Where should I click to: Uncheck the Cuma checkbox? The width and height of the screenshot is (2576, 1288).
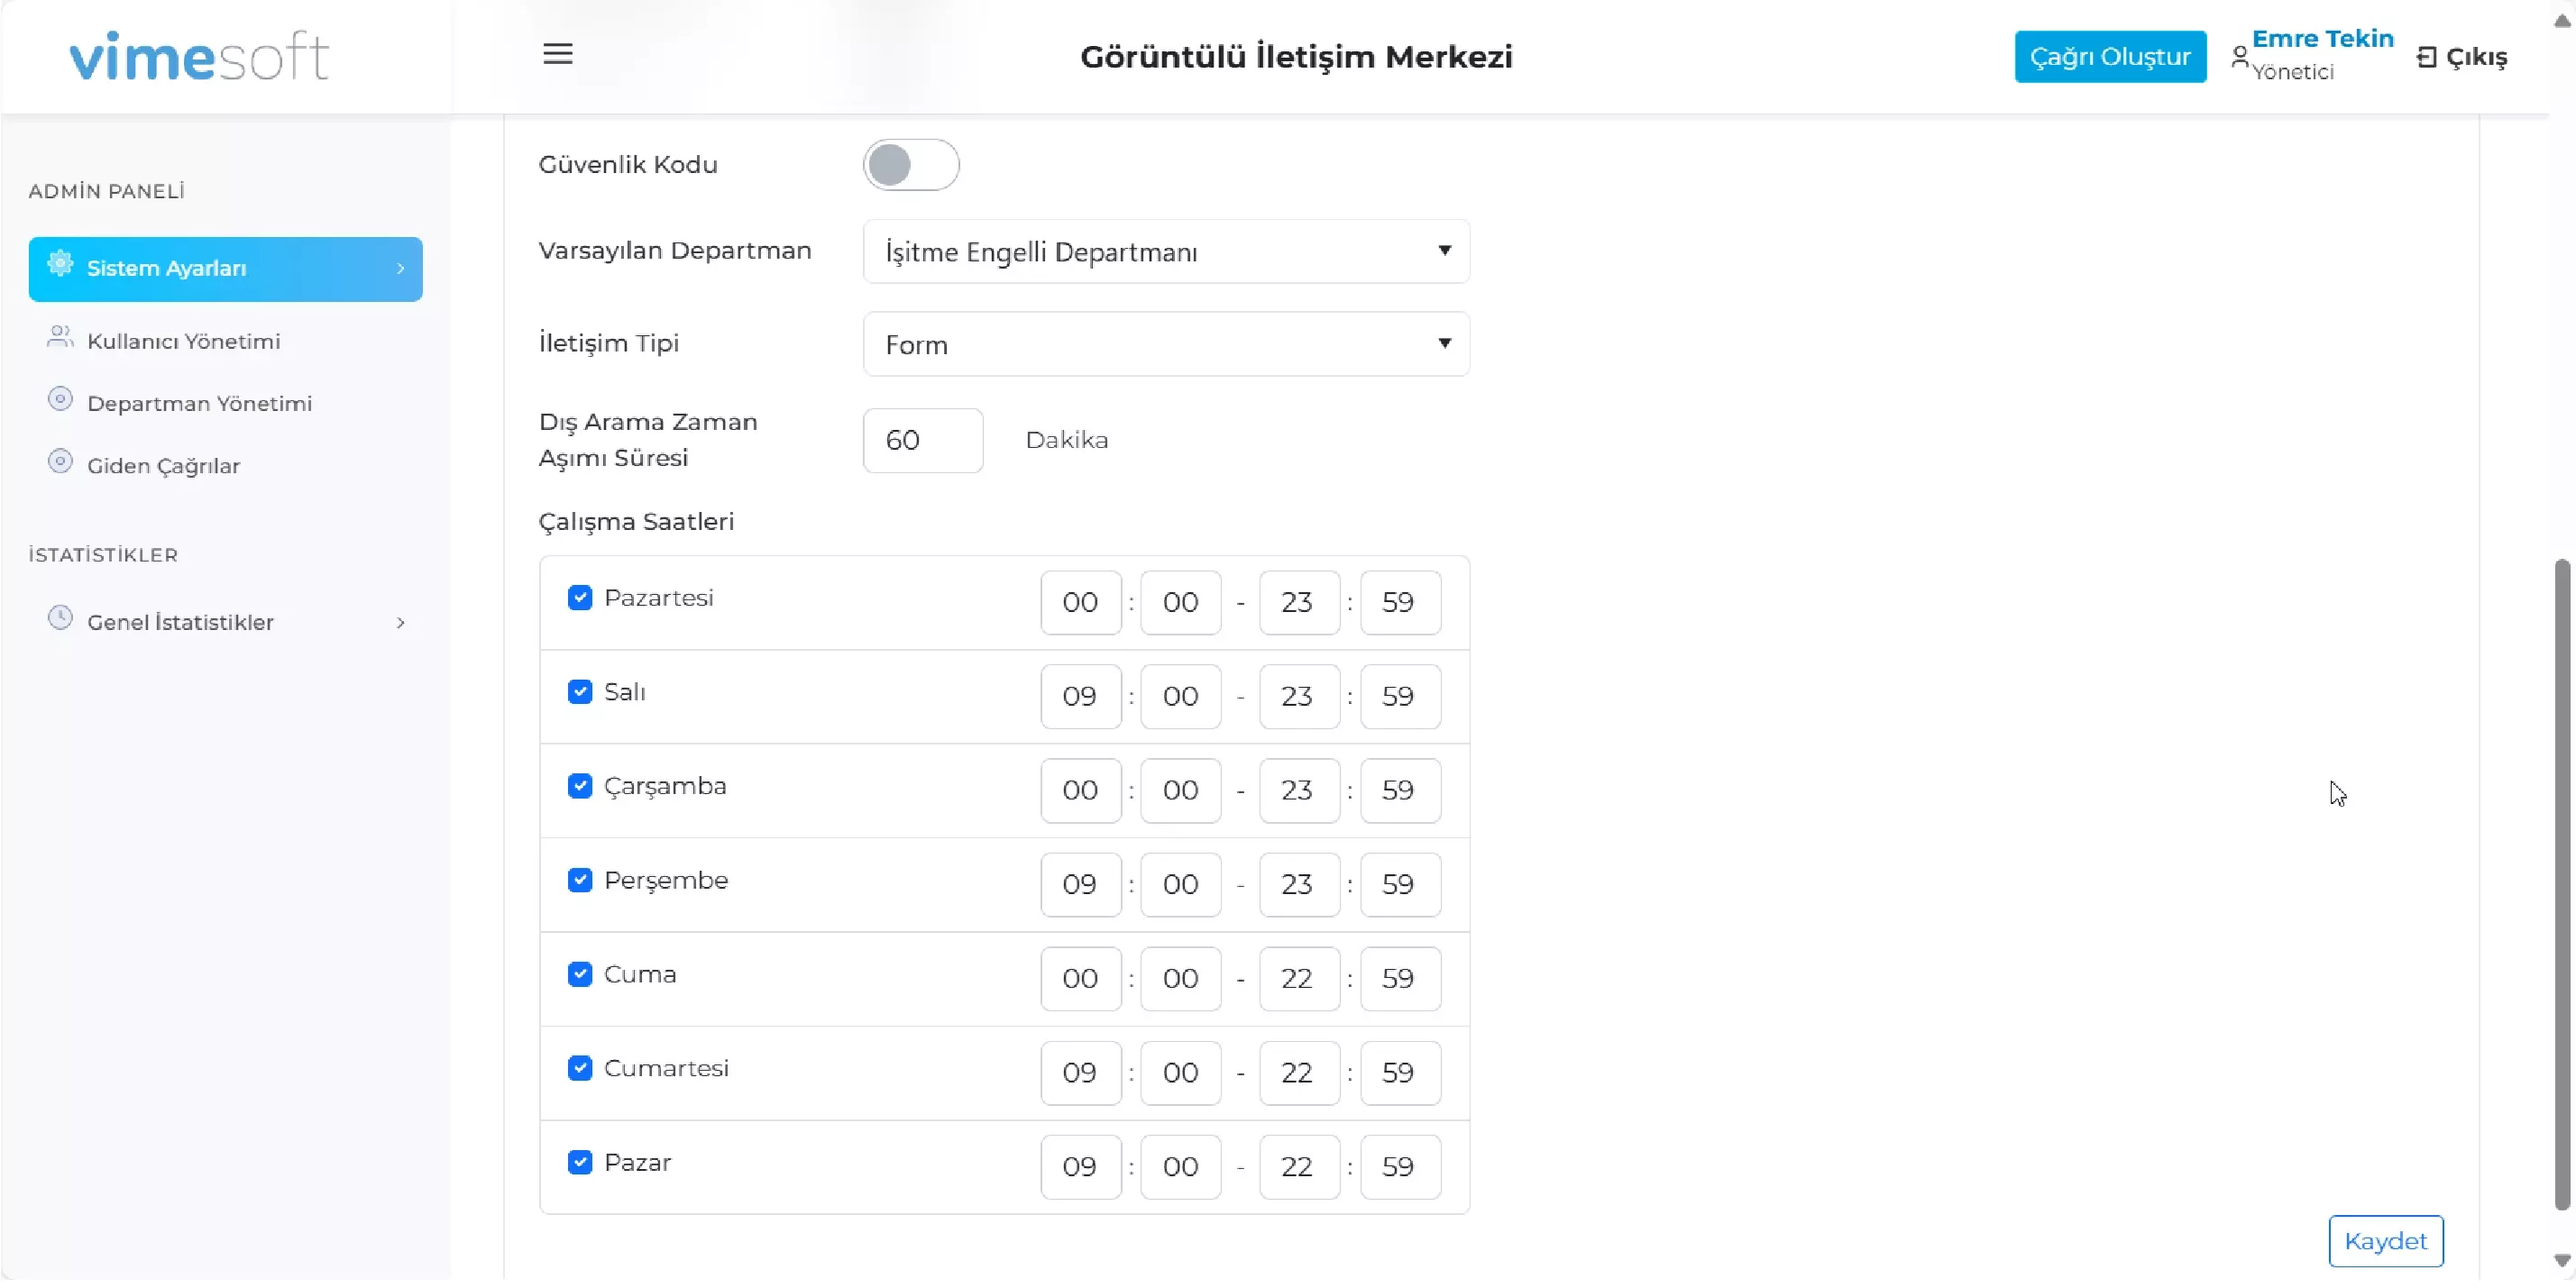pyautogui.click(x=580, y=975)
